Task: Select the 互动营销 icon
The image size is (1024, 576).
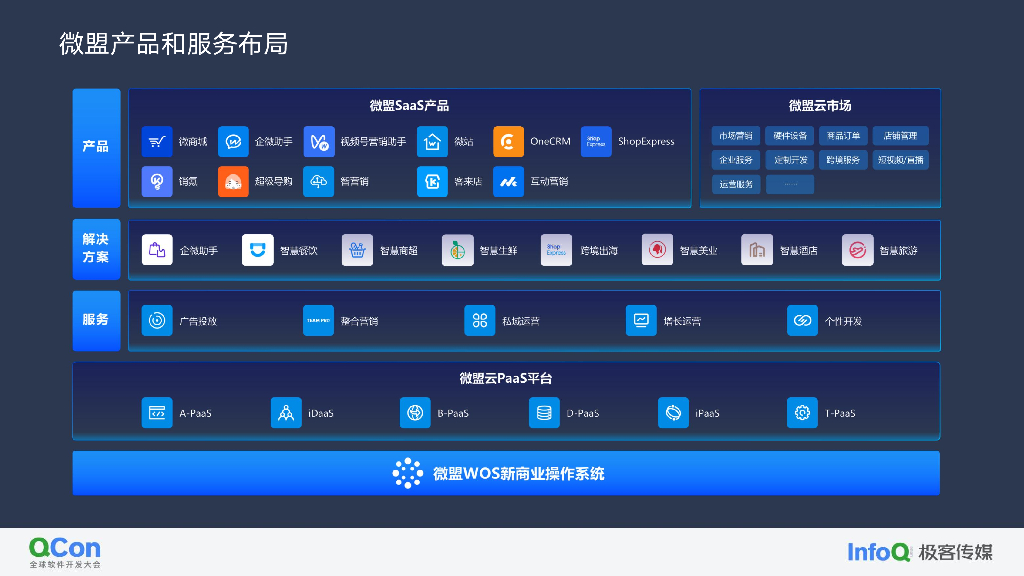Action: click(508, 182)
